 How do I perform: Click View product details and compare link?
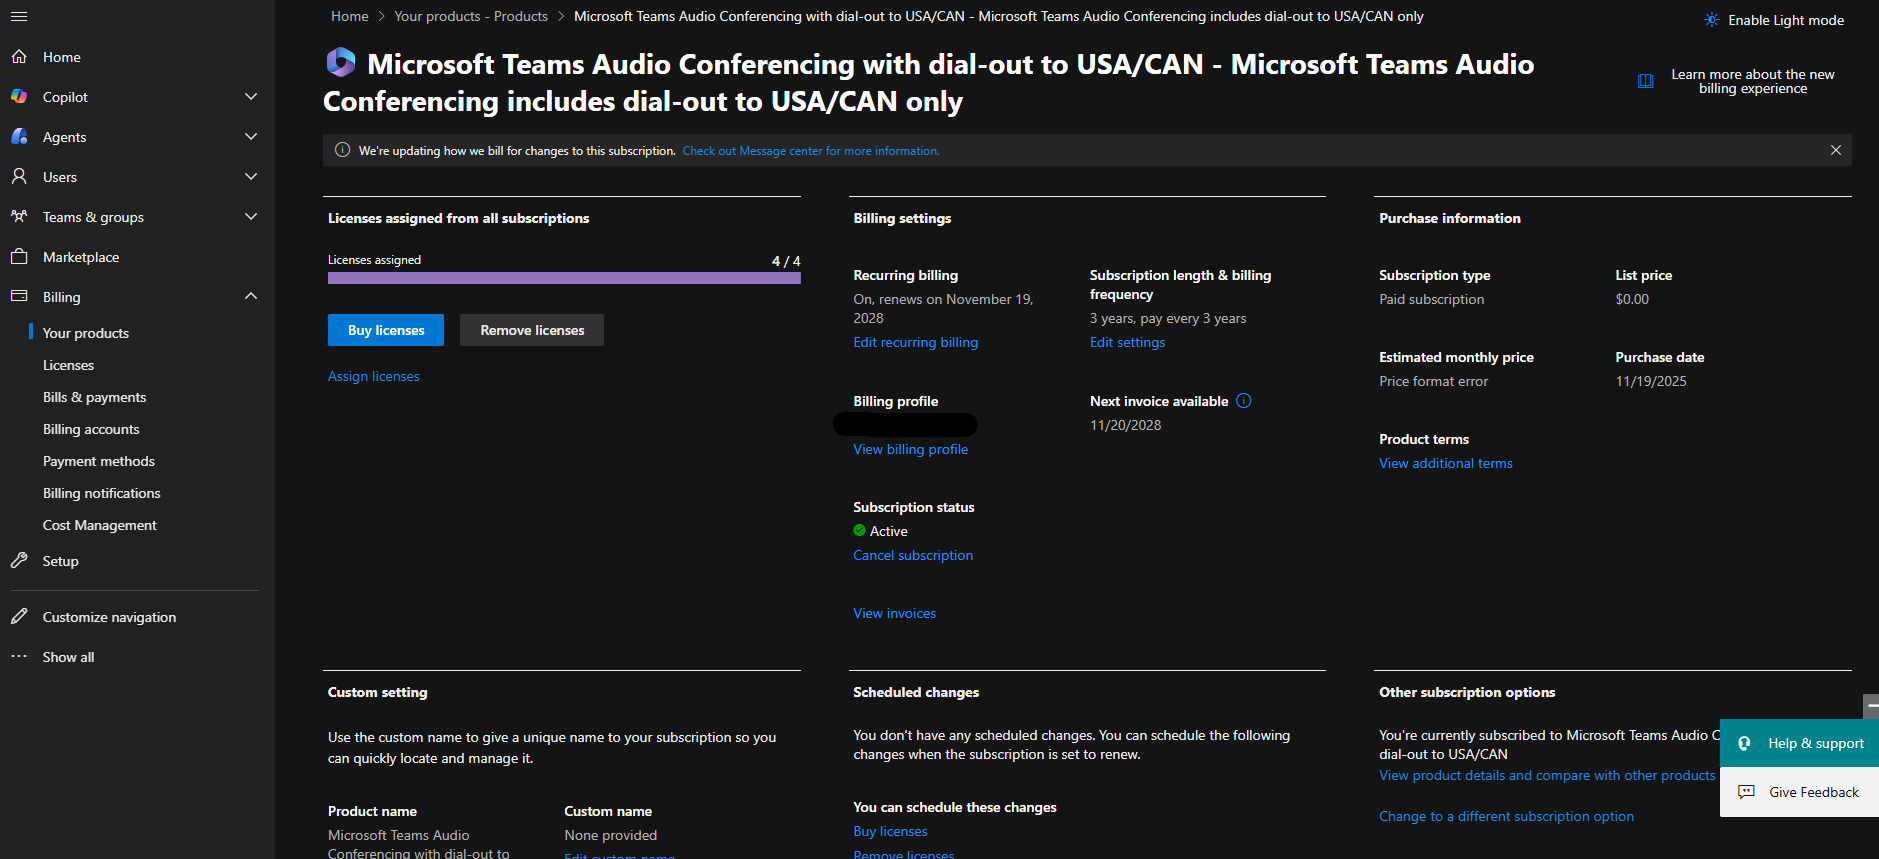1547,775
